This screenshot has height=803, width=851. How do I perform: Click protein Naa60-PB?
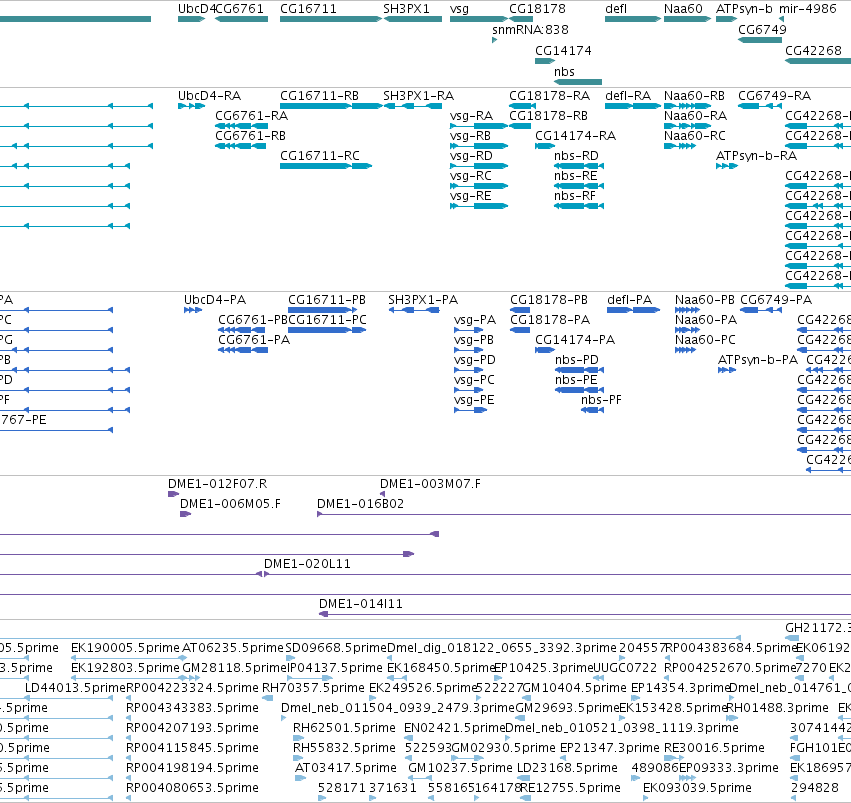tap(704, 299)
